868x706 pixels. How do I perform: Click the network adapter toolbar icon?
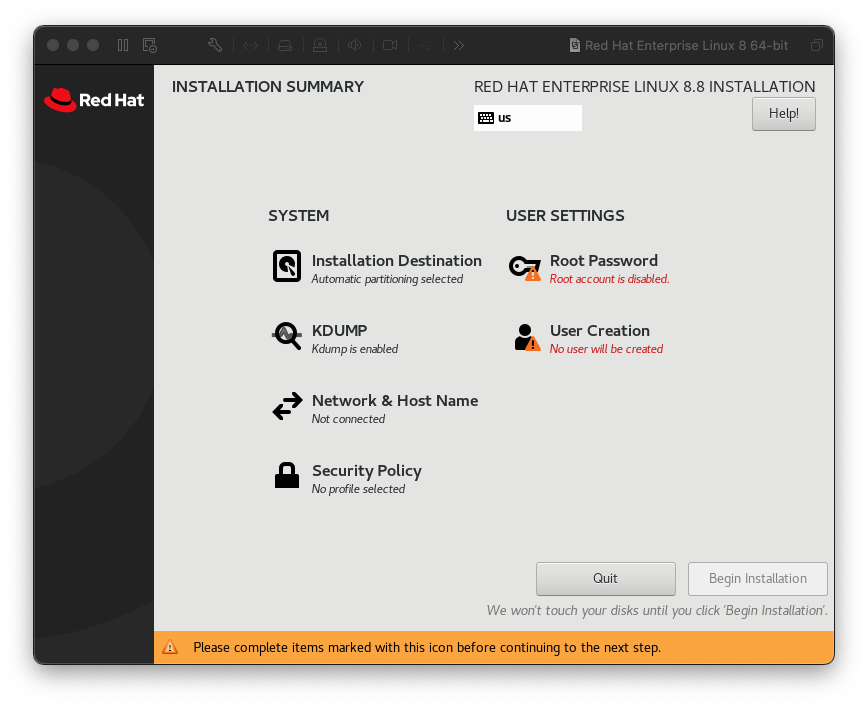pos(250,45)
